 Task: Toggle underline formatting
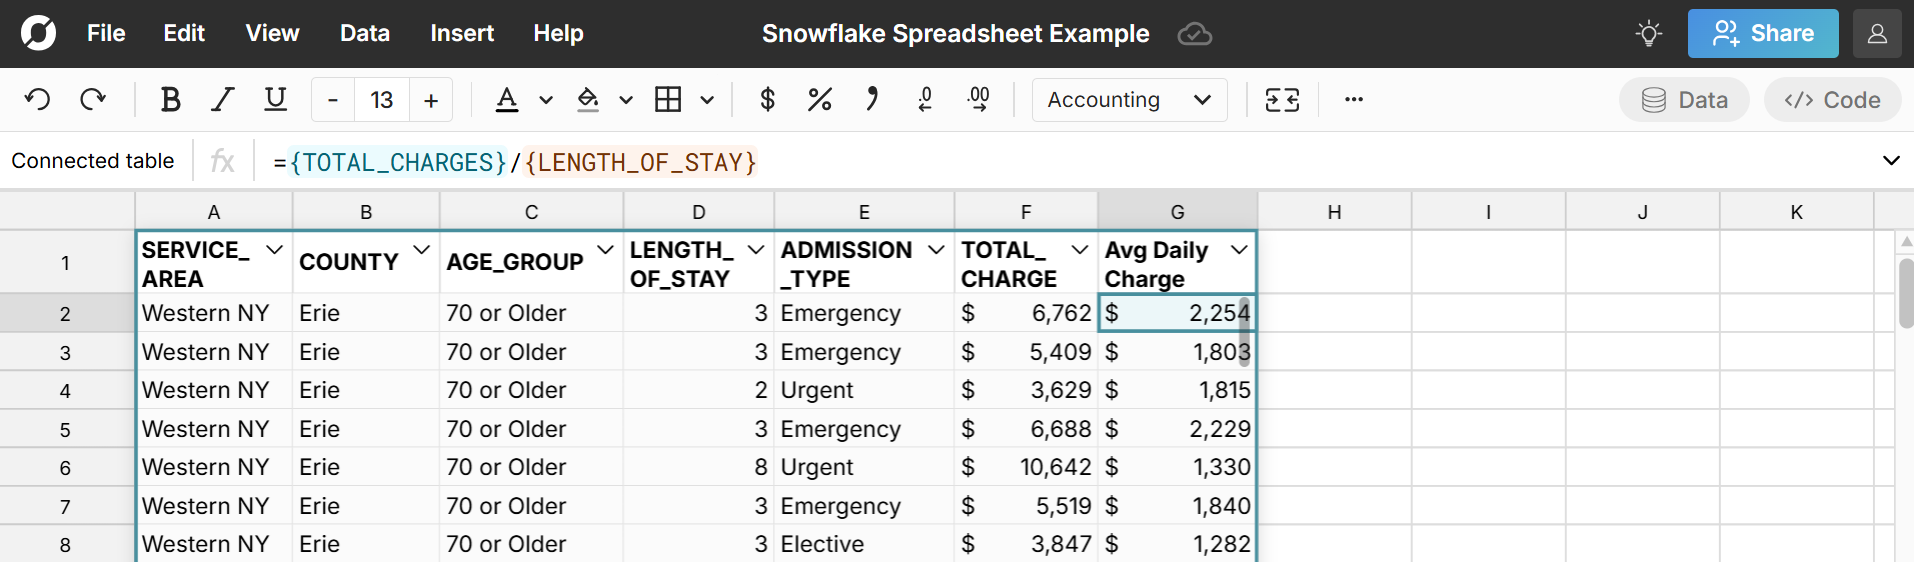point(275,100)
